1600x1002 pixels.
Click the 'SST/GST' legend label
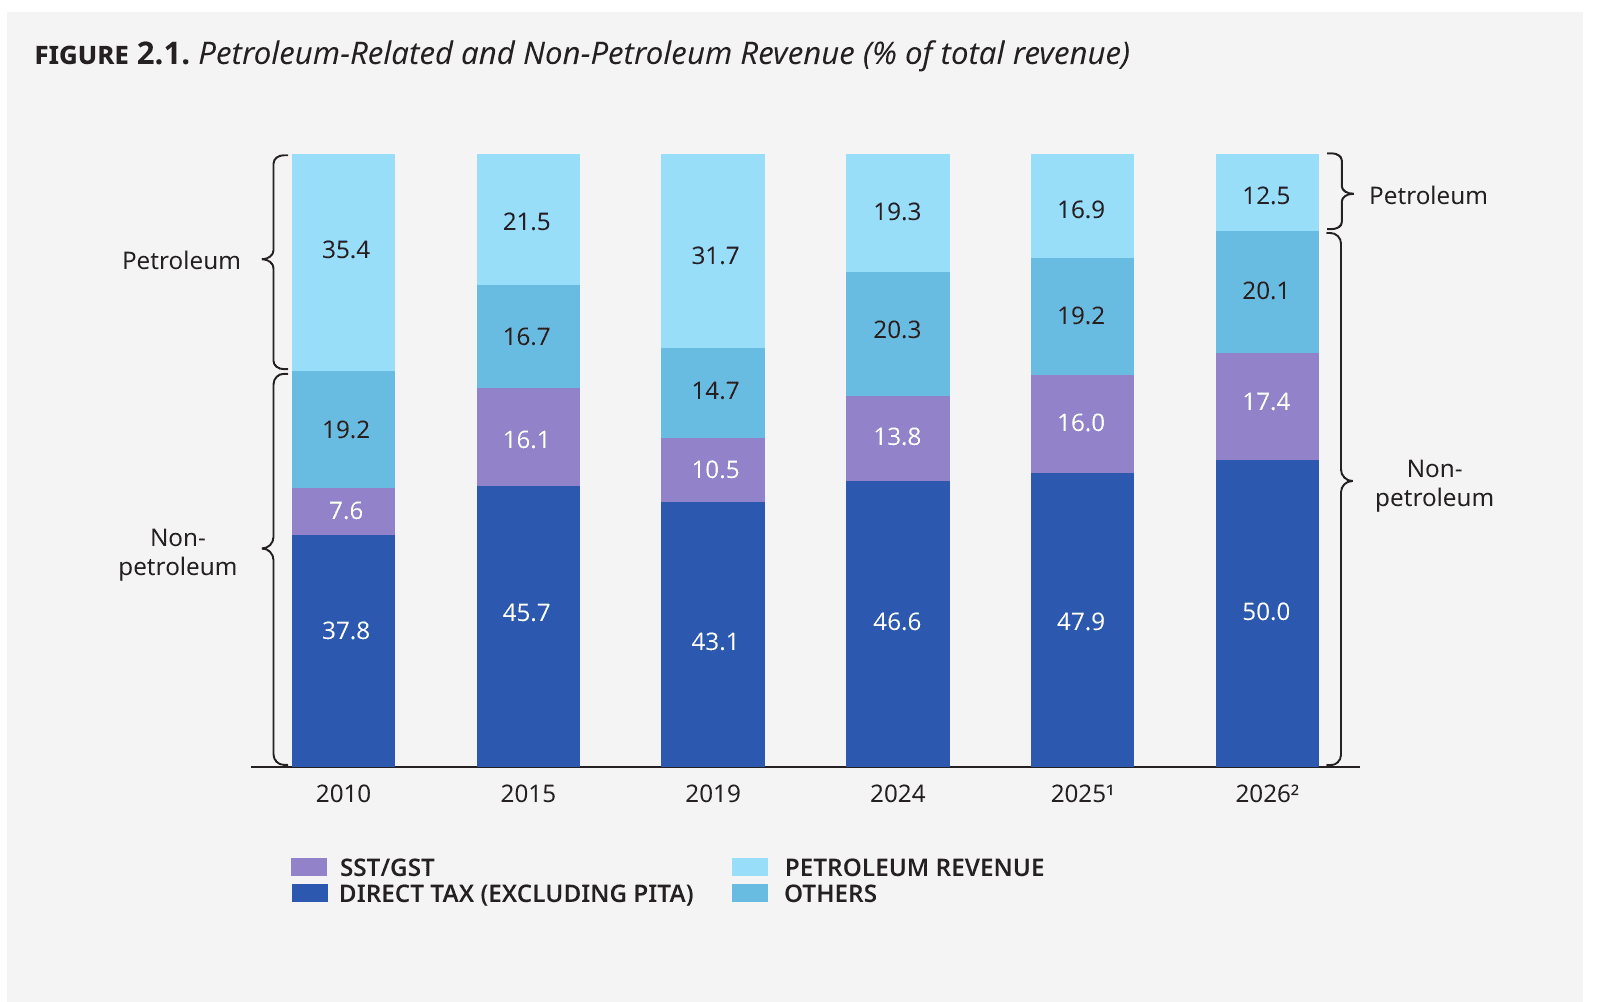point(387,868)
